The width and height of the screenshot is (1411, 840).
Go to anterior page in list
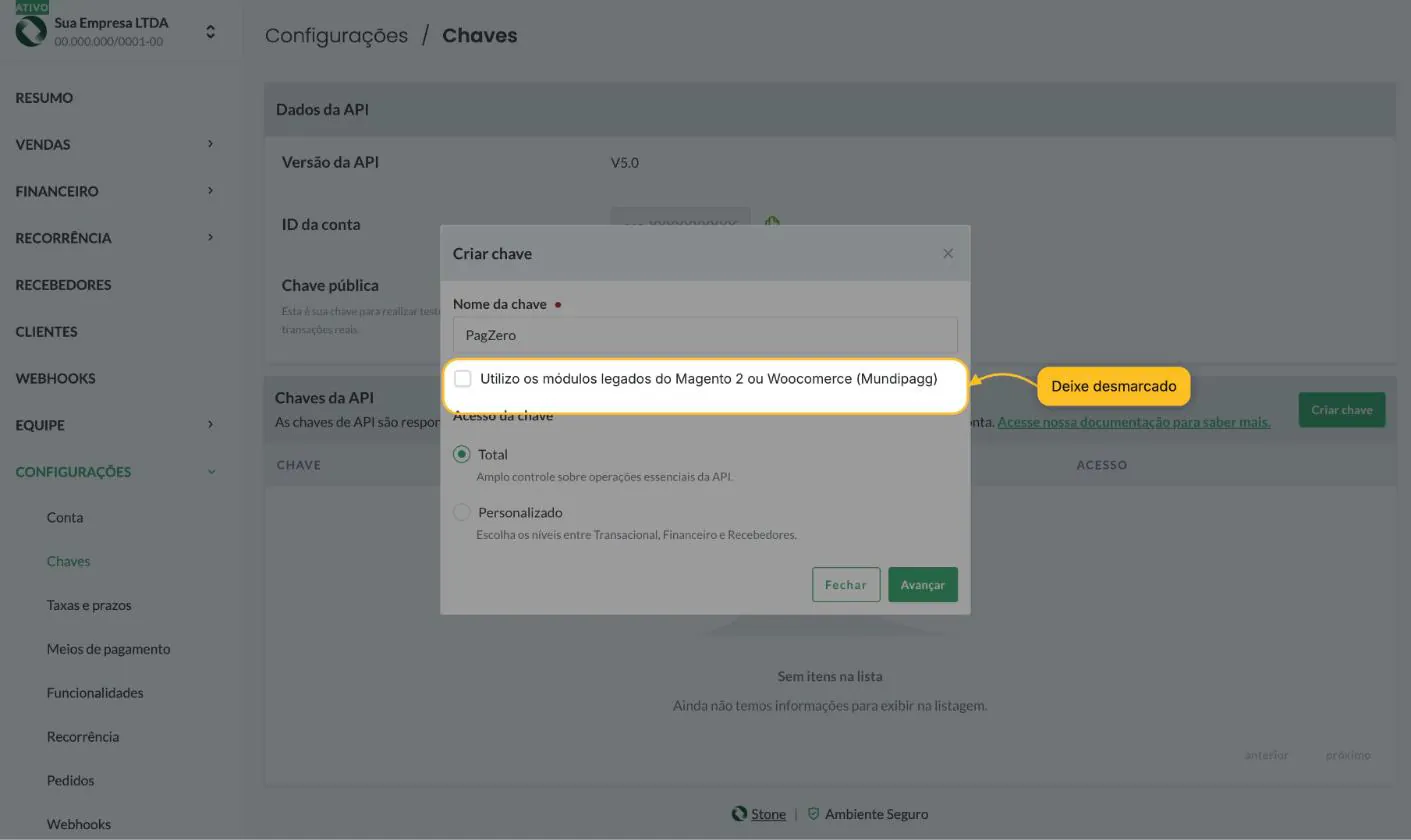coord(1266,755)
